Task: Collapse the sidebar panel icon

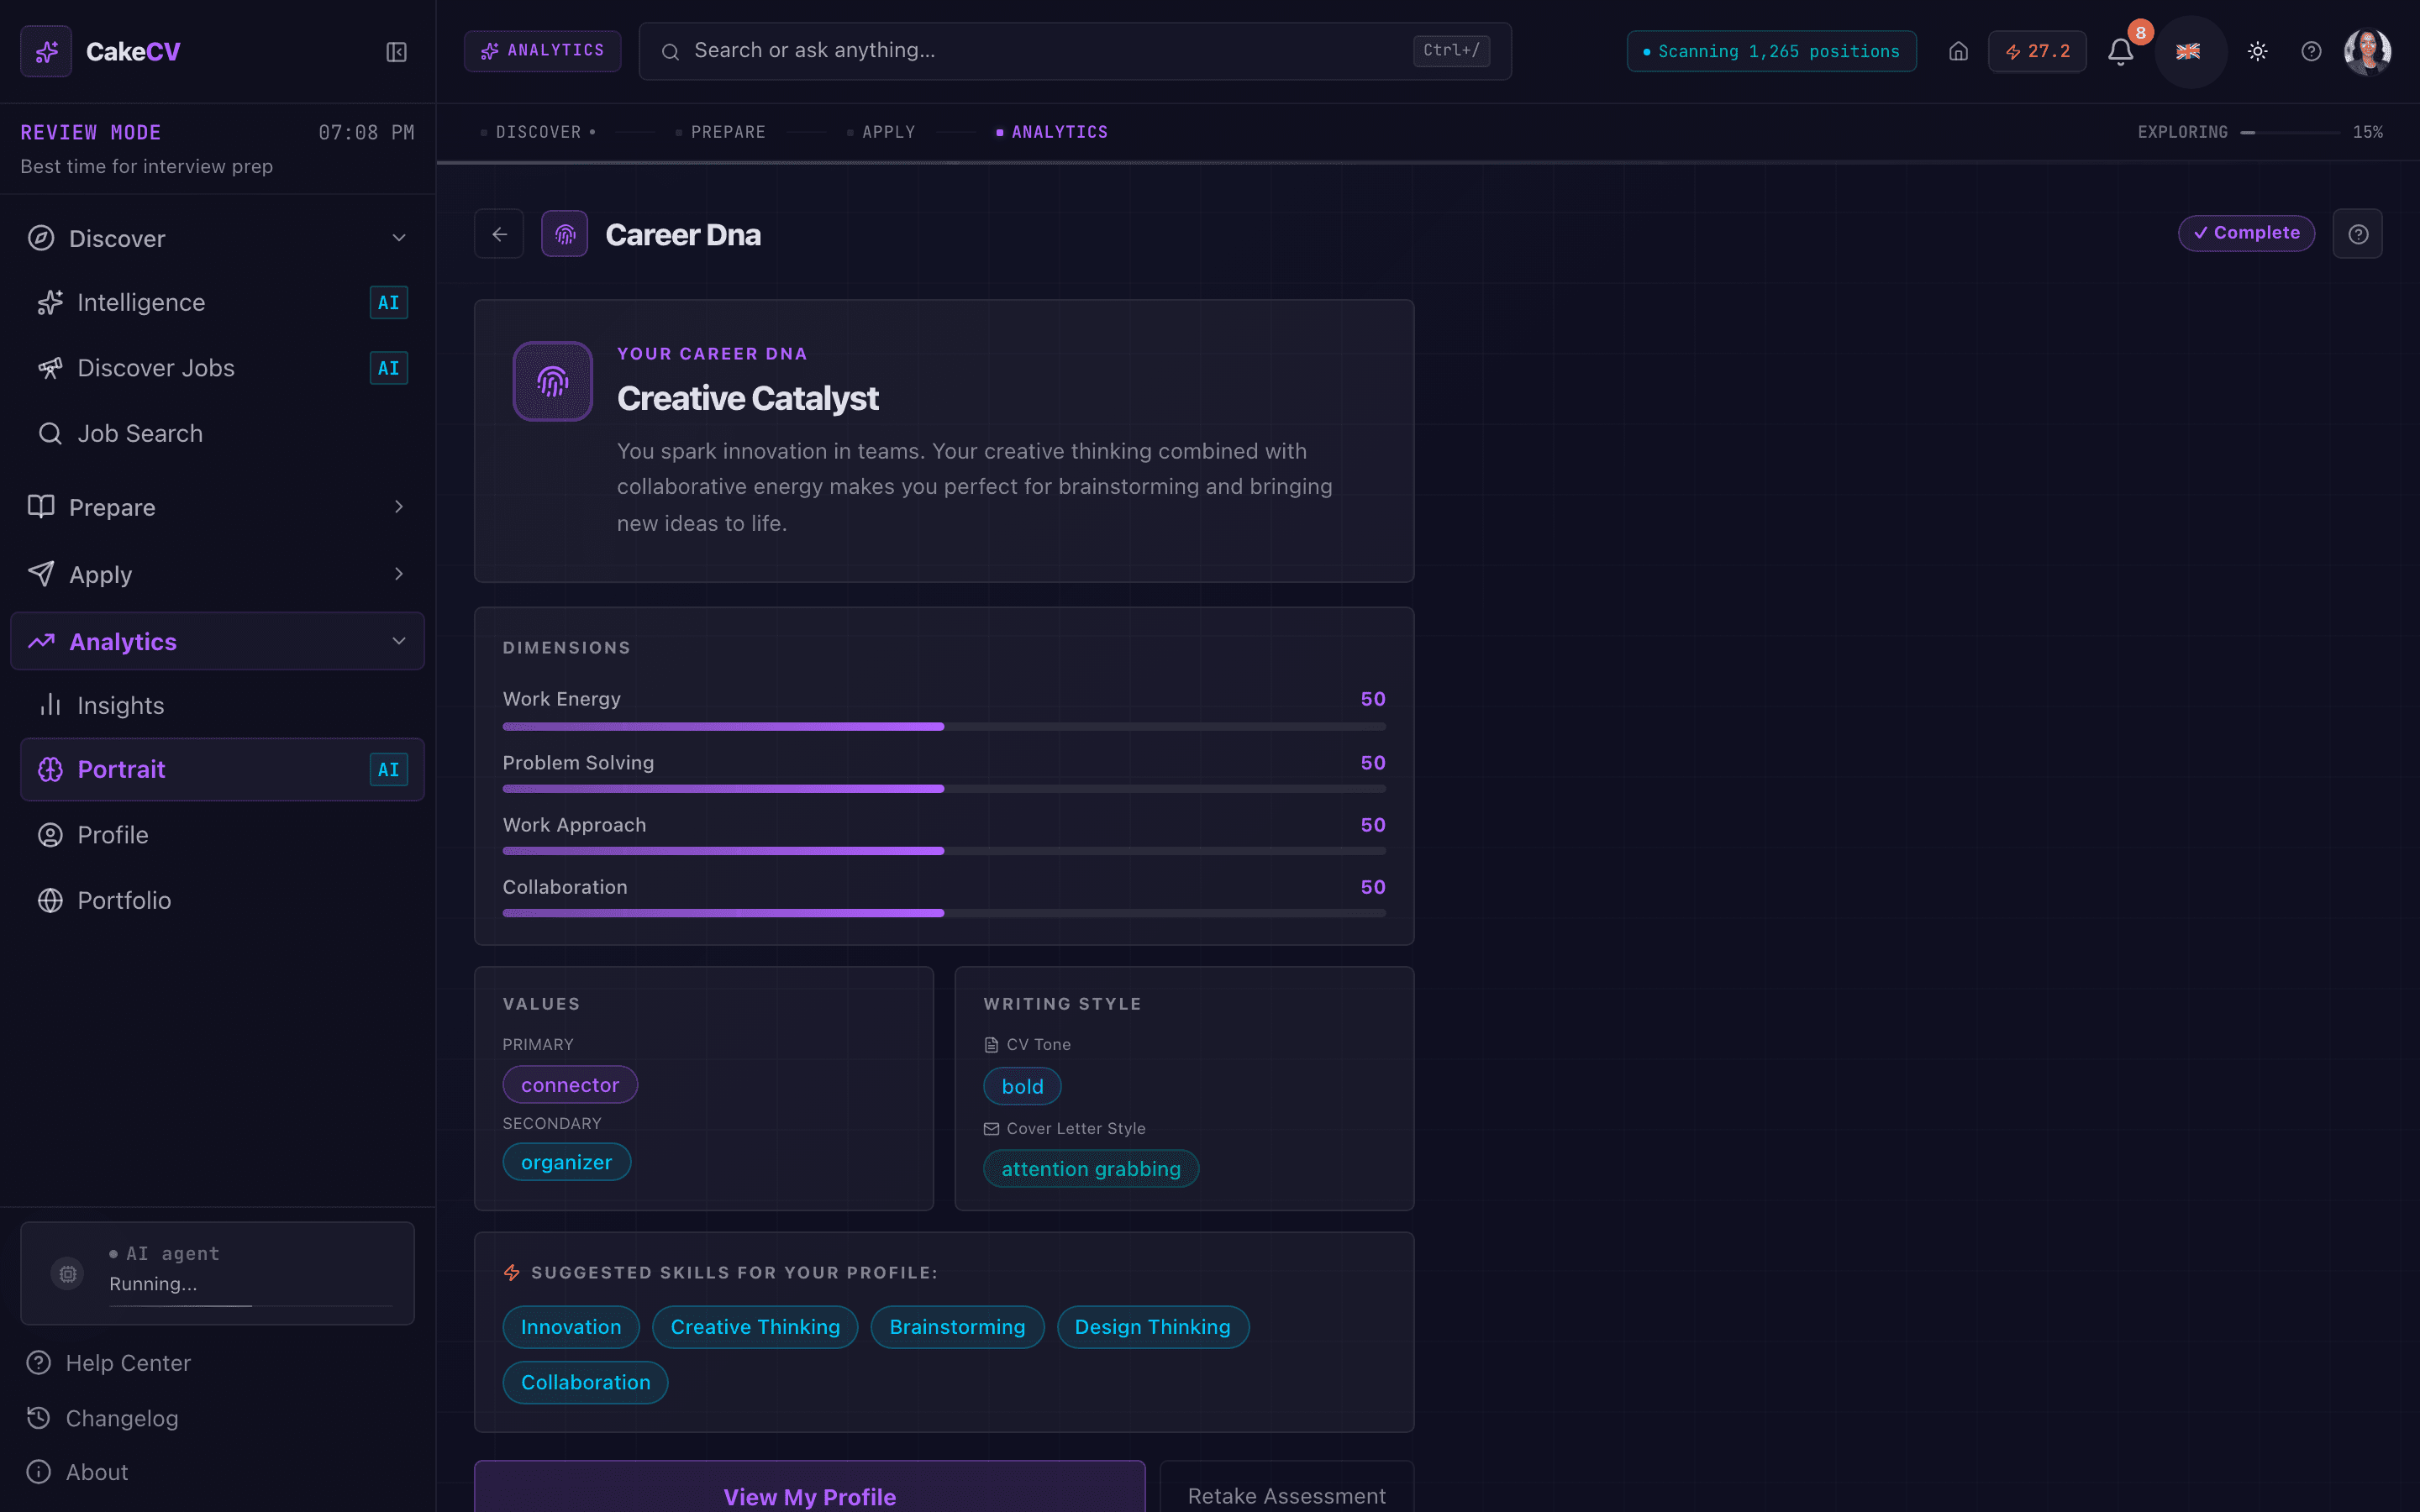Action: [396, 52]
